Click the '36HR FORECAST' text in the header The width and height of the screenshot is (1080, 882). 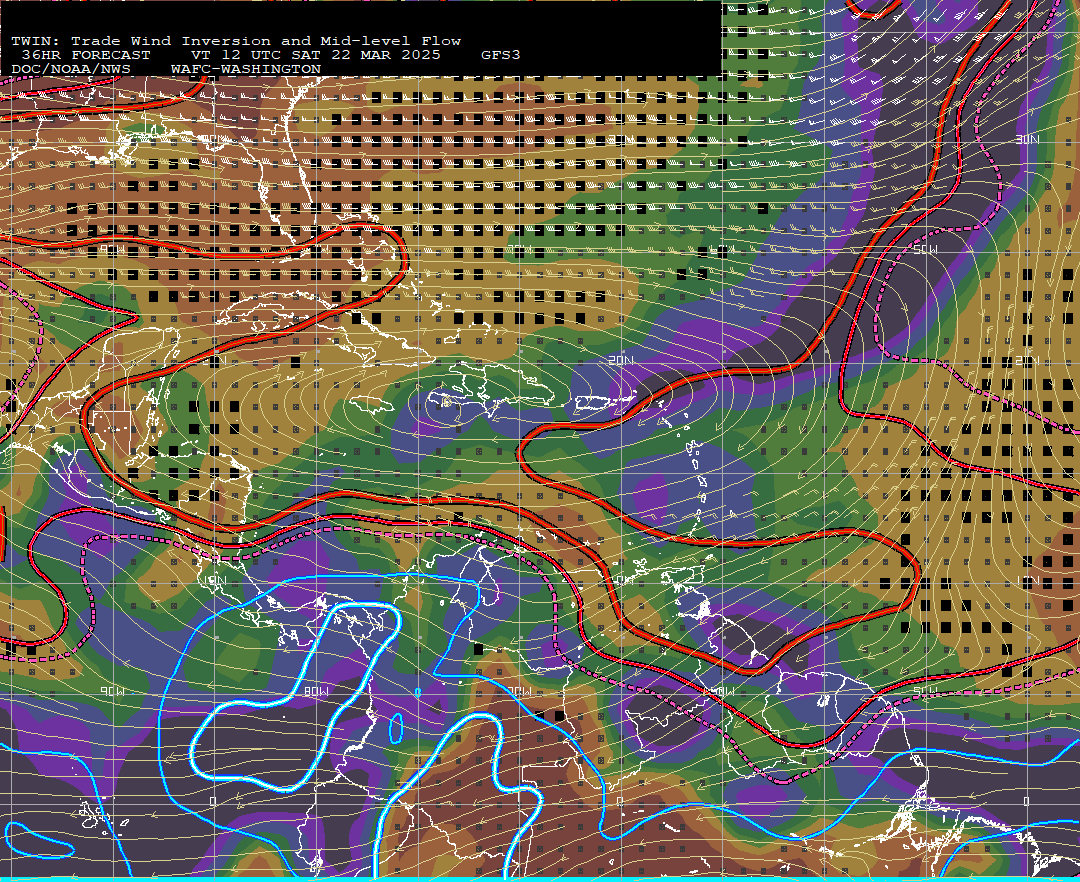tap(85, 55)
